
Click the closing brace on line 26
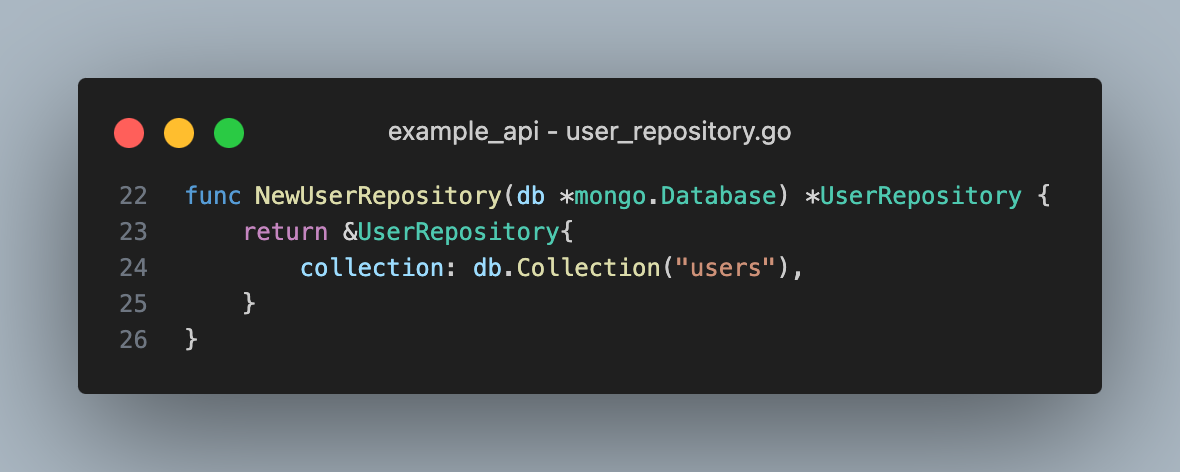[x=191, y=340]
